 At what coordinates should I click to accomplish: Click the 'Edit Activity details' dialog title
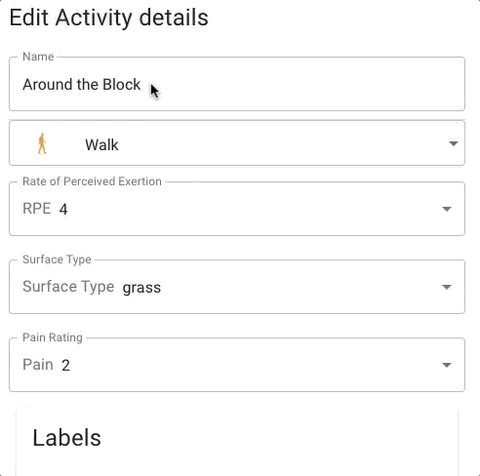click(109, 18)
